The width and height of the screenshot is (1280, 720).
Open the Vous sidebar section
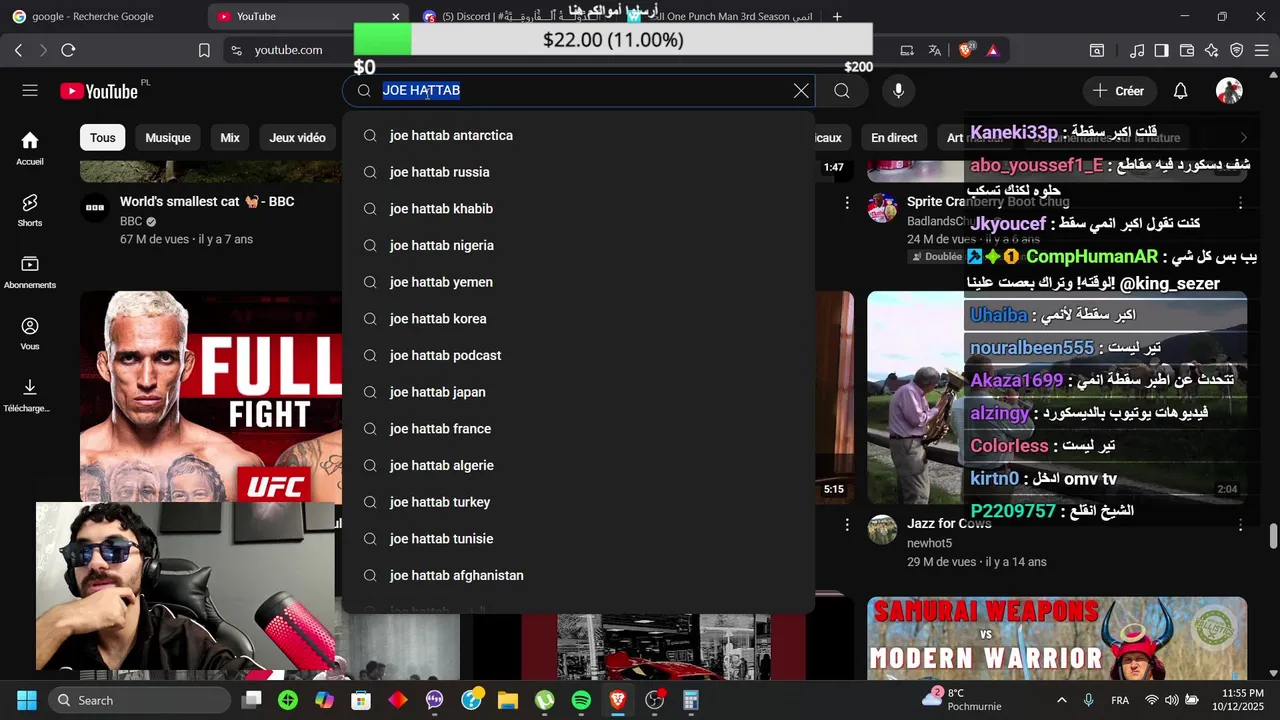[30, 334]
